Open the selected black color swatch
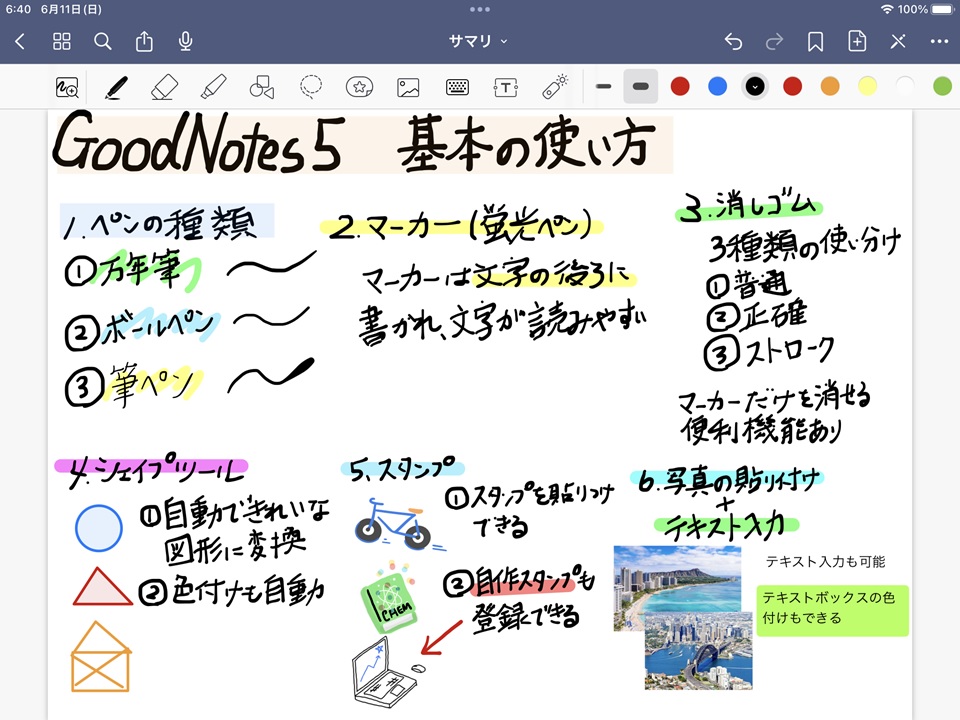This screenshot has width=960, height=720. pos(755,86)
